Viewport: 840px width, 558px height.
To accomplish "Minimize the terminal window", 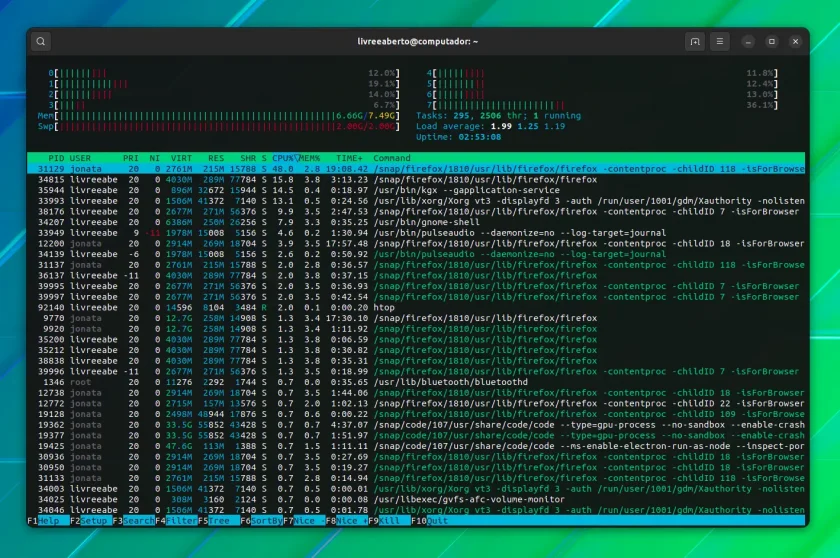I will point(748,41).
